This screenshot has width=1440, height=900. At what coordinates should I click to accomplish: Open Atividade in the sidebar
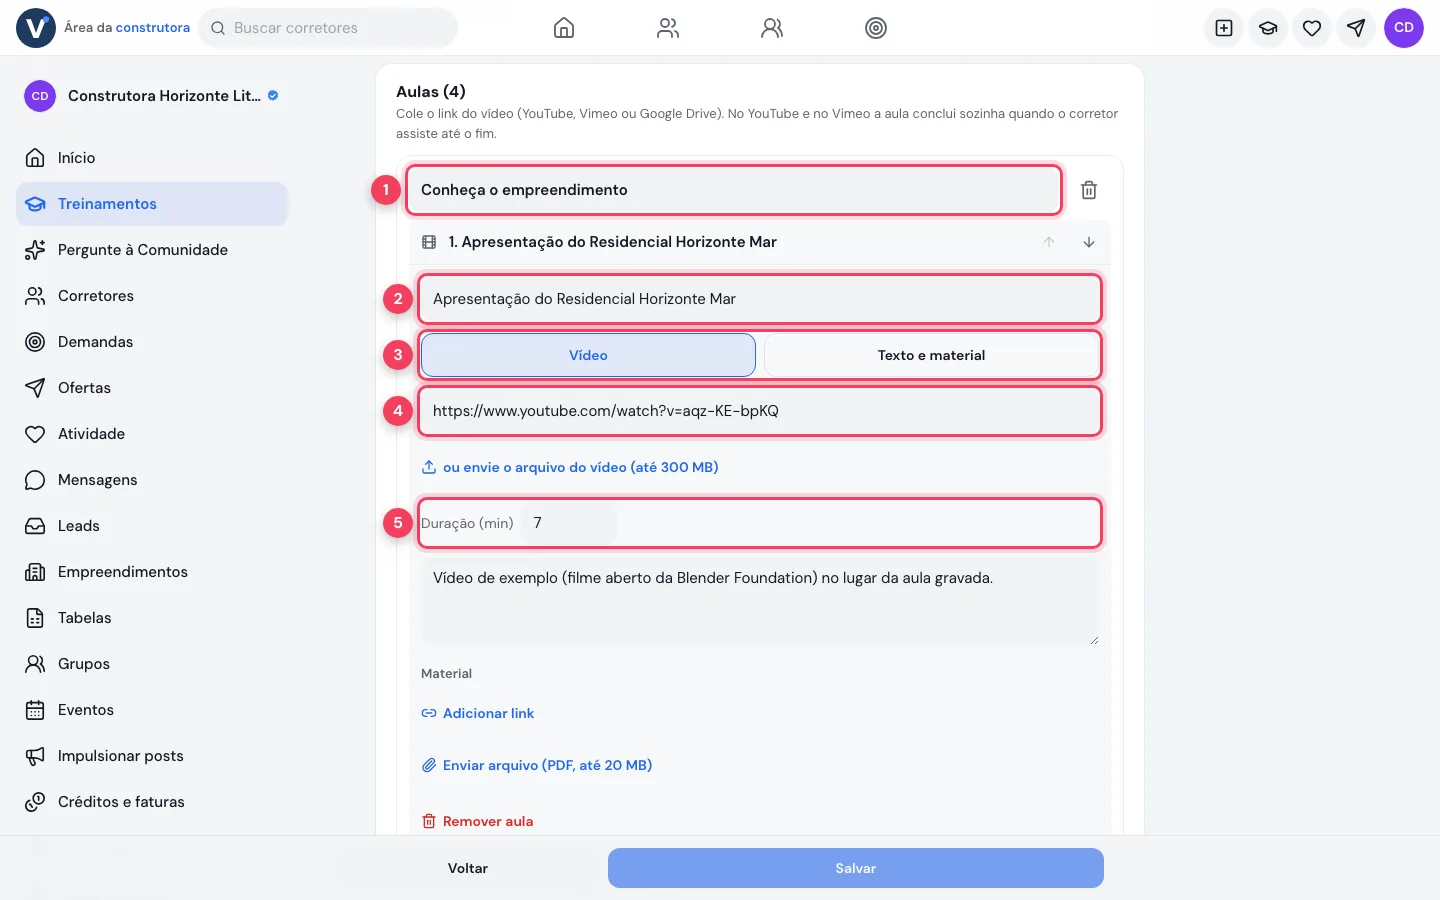point(152,434)
